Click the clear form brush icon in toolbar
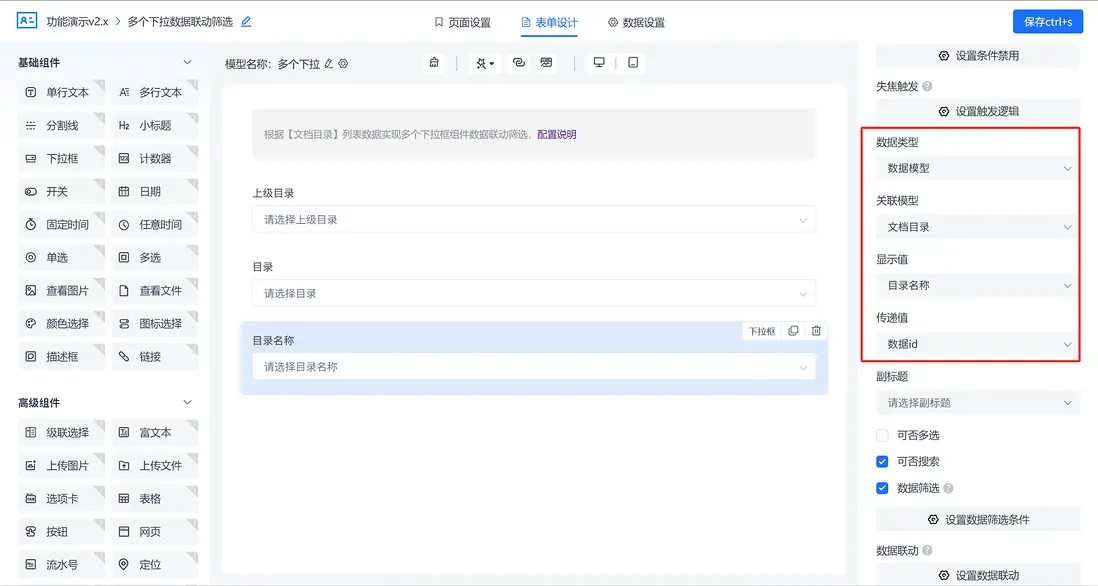The width and height of the screenshot is (1098, 586). point(434,61)
